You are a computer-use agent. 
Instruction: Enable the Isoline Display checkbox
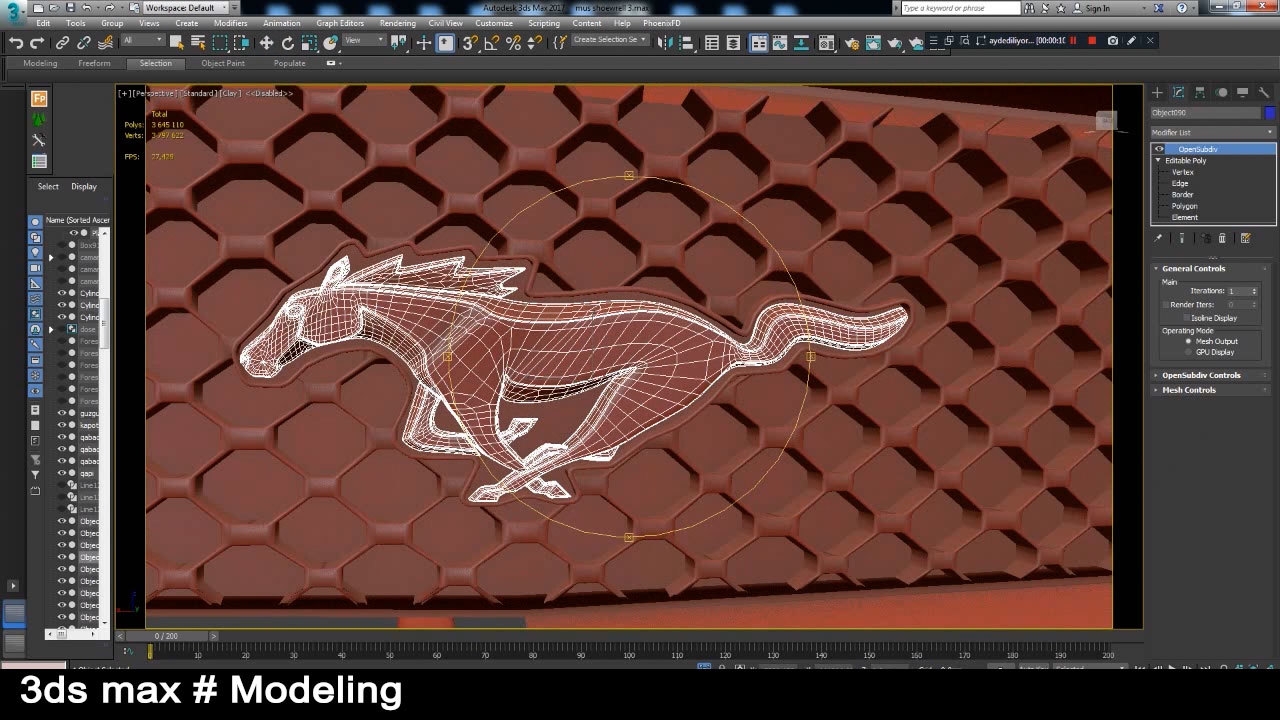pos(1186,318)
